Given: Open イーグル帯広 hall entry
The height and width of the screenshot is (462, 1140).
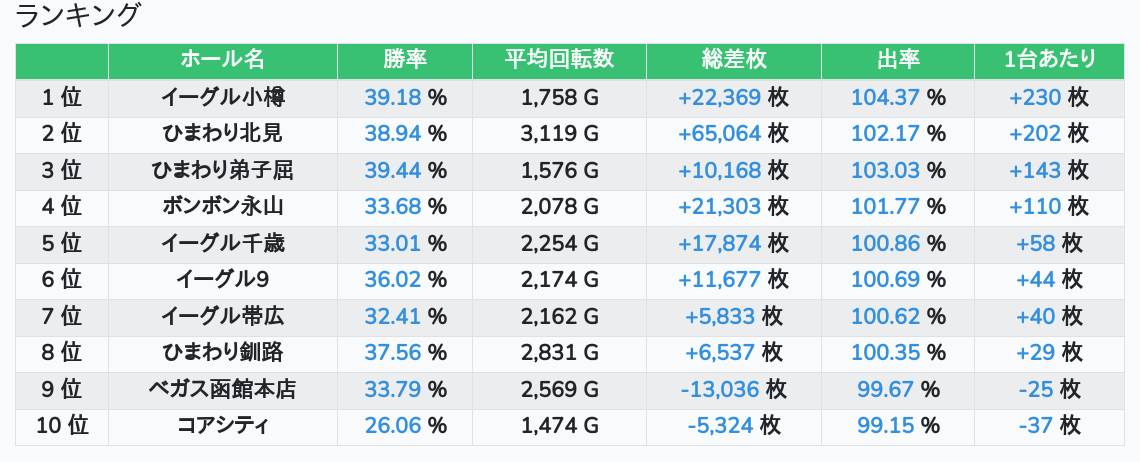Looking at the screenshot, I should (x=222, y=316).
